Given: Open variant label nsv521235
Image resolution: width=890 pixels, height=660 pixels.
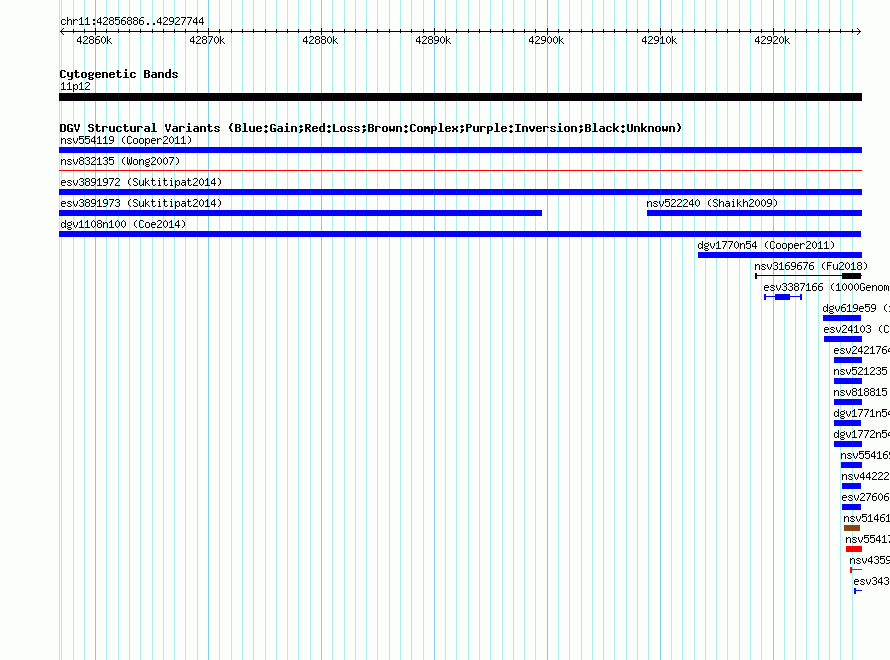Looking at the screenshot, I should [x=860, y=371].
